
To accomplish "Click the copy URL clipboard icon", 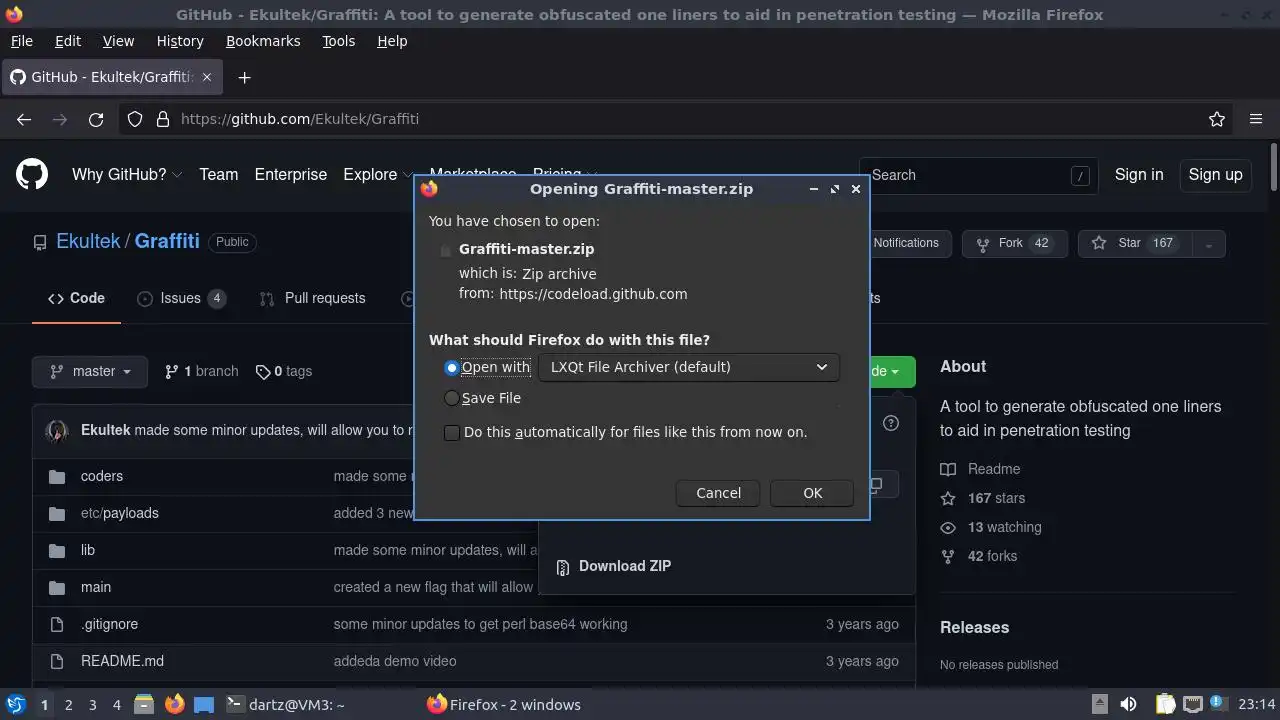I will coord(876,485).
